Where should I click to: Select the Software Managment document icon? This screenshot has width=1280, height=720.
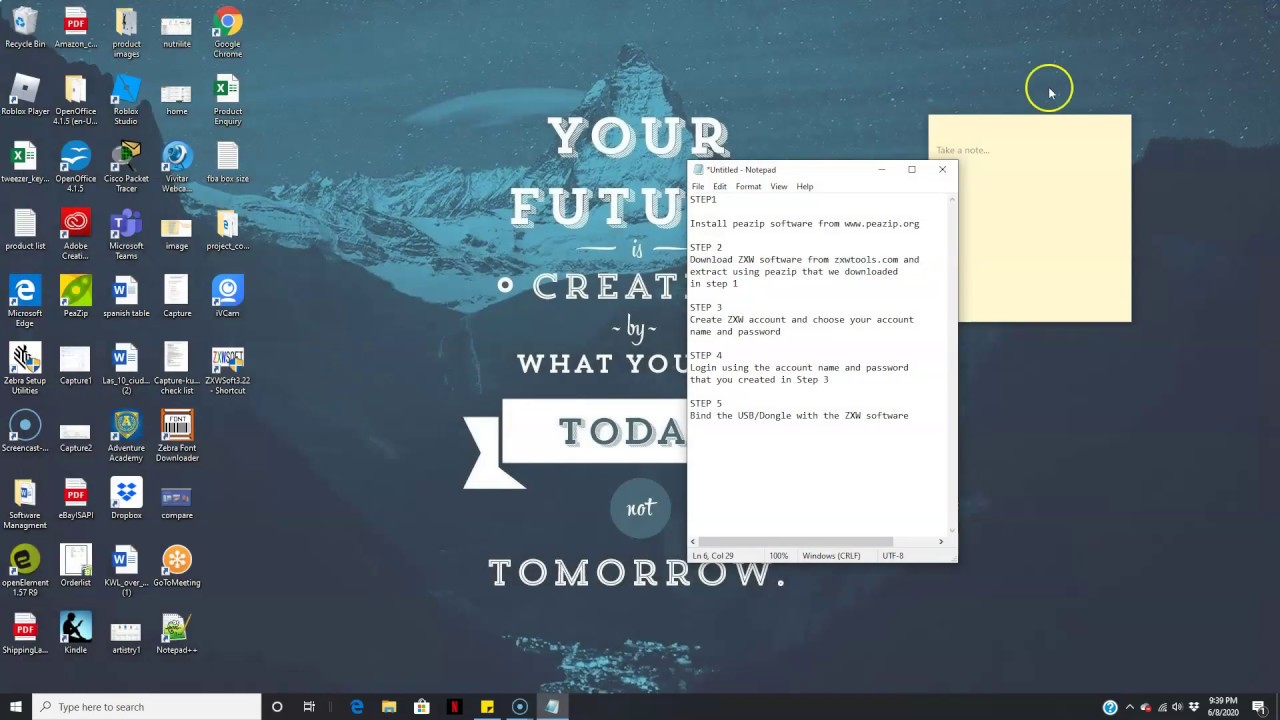[x=25, y=502]
